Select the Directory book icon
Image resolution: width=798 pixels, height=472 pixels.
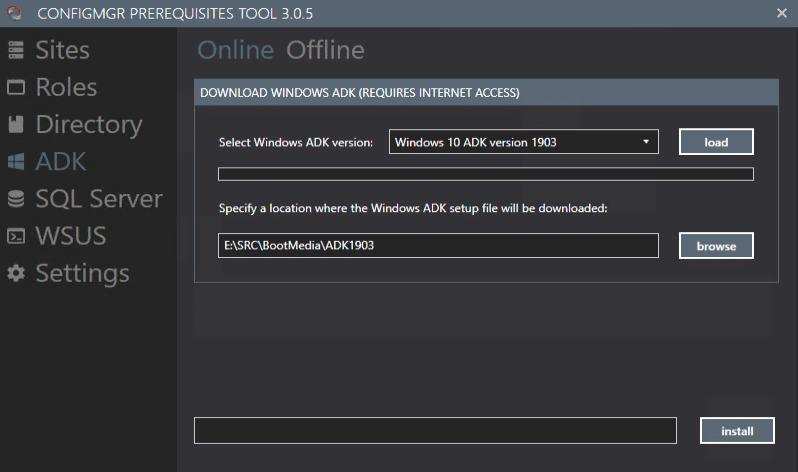click(x=16, y=125)
